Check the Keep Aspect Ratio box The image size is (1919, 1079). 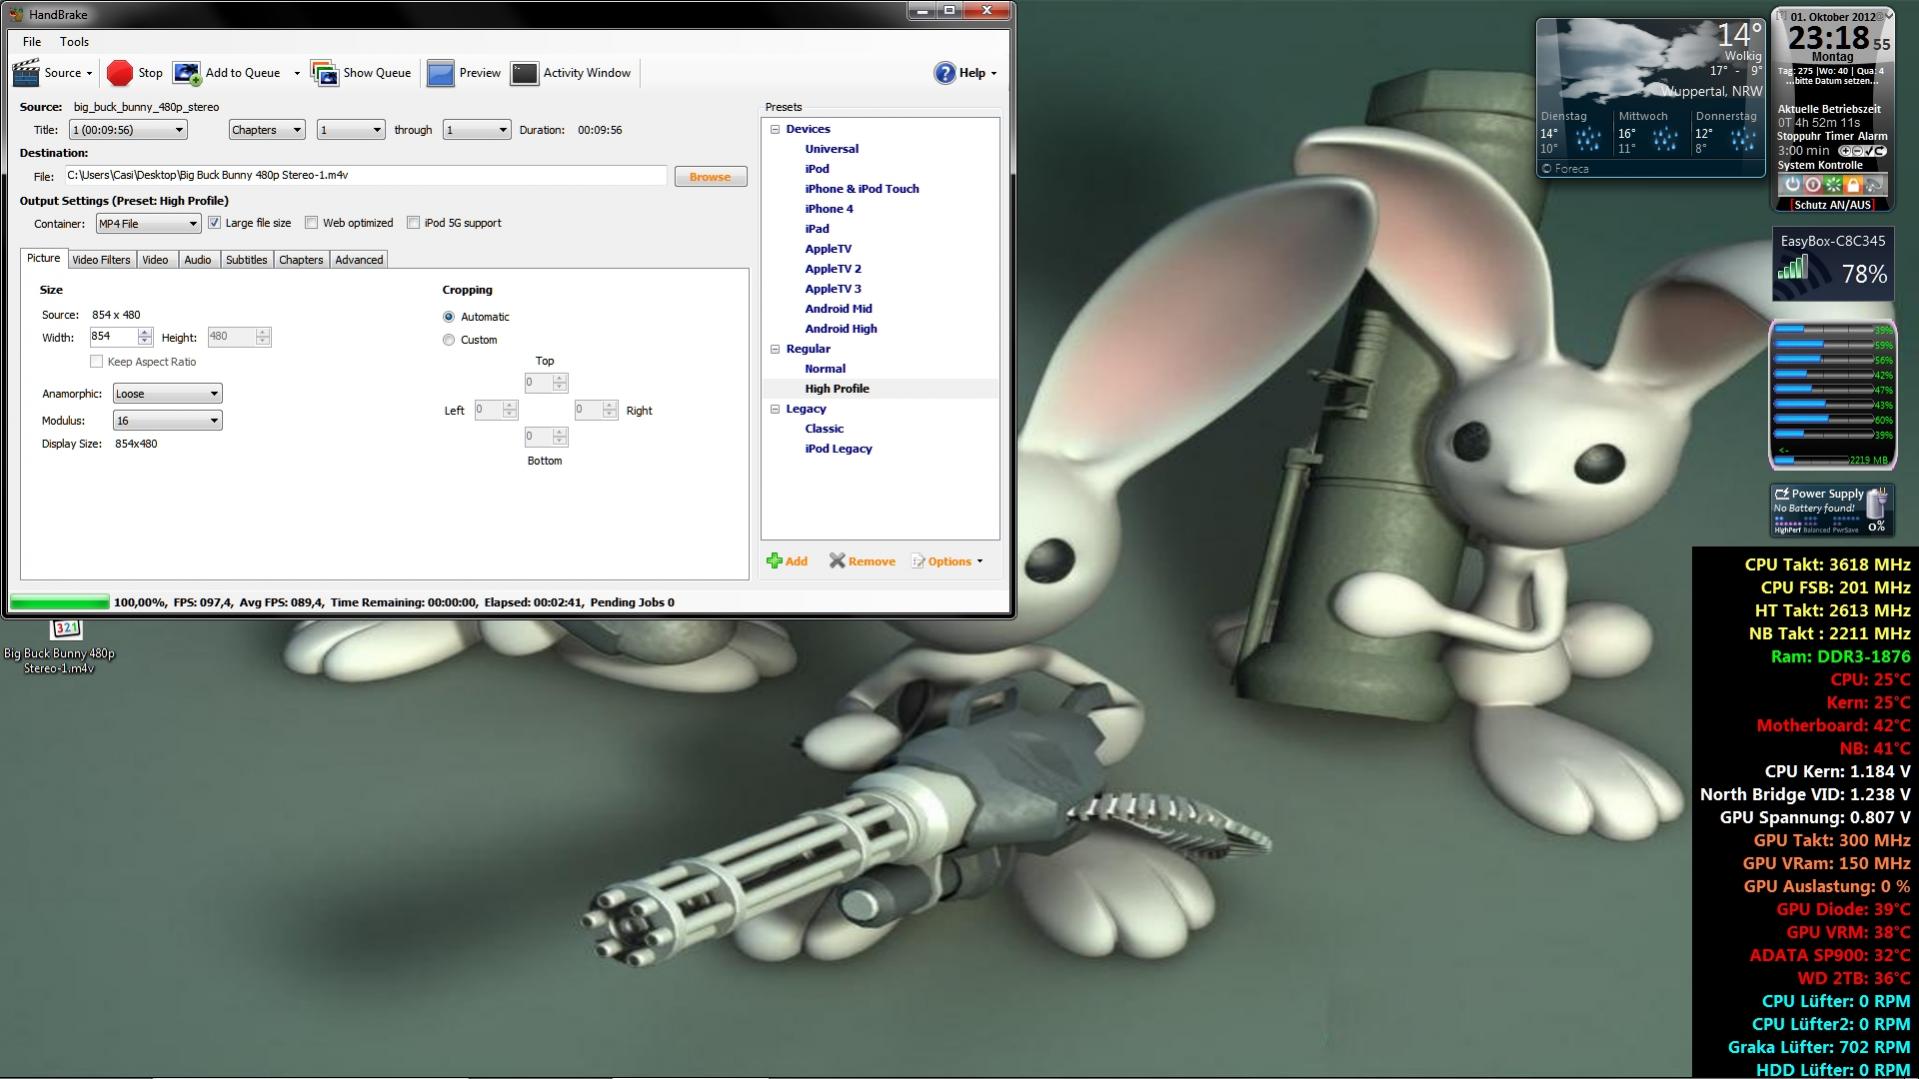96,362
